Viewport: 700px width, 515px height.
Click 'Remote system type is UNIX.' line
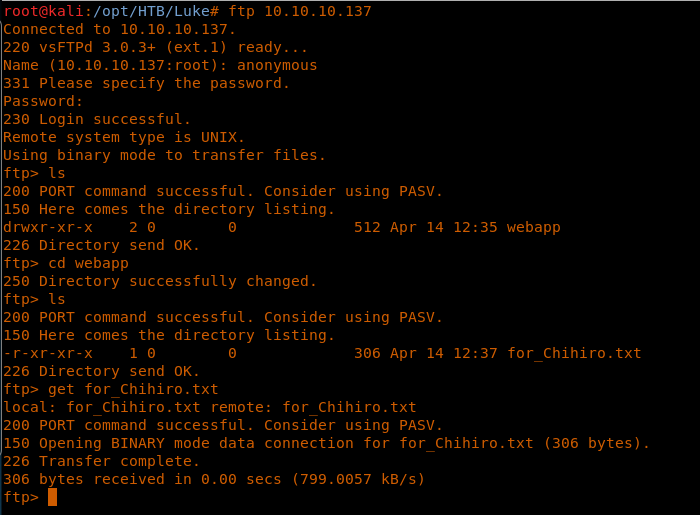tap(124, 137)
